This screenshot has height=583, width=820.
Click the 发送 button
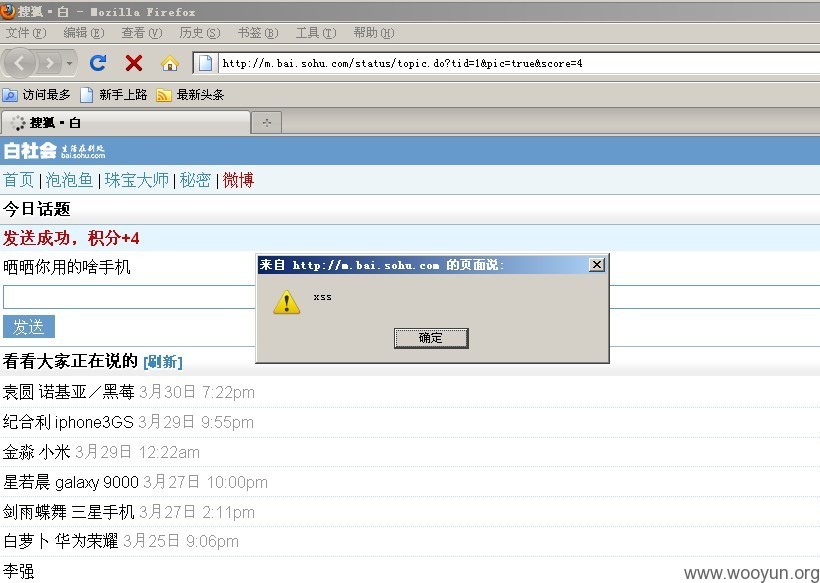29,327
